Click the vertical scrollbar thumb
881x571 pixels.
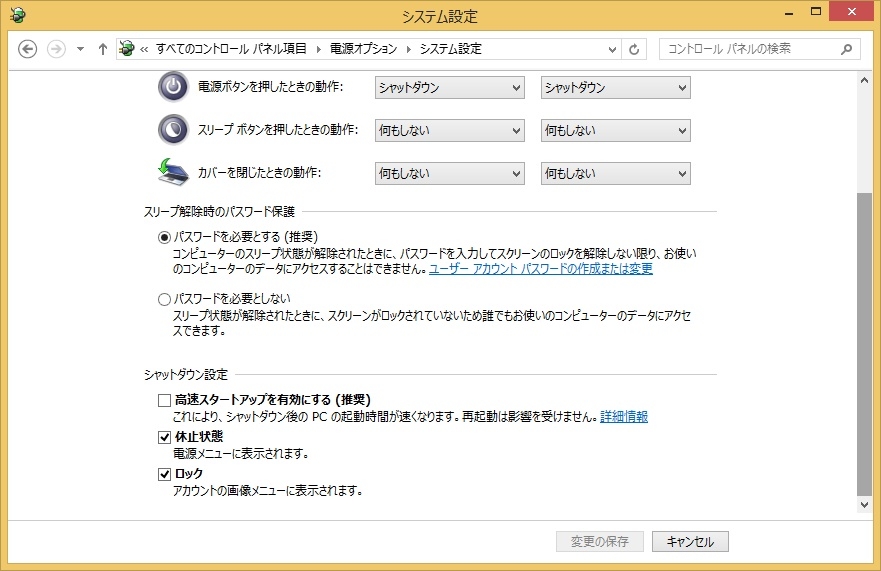[864, 344]
